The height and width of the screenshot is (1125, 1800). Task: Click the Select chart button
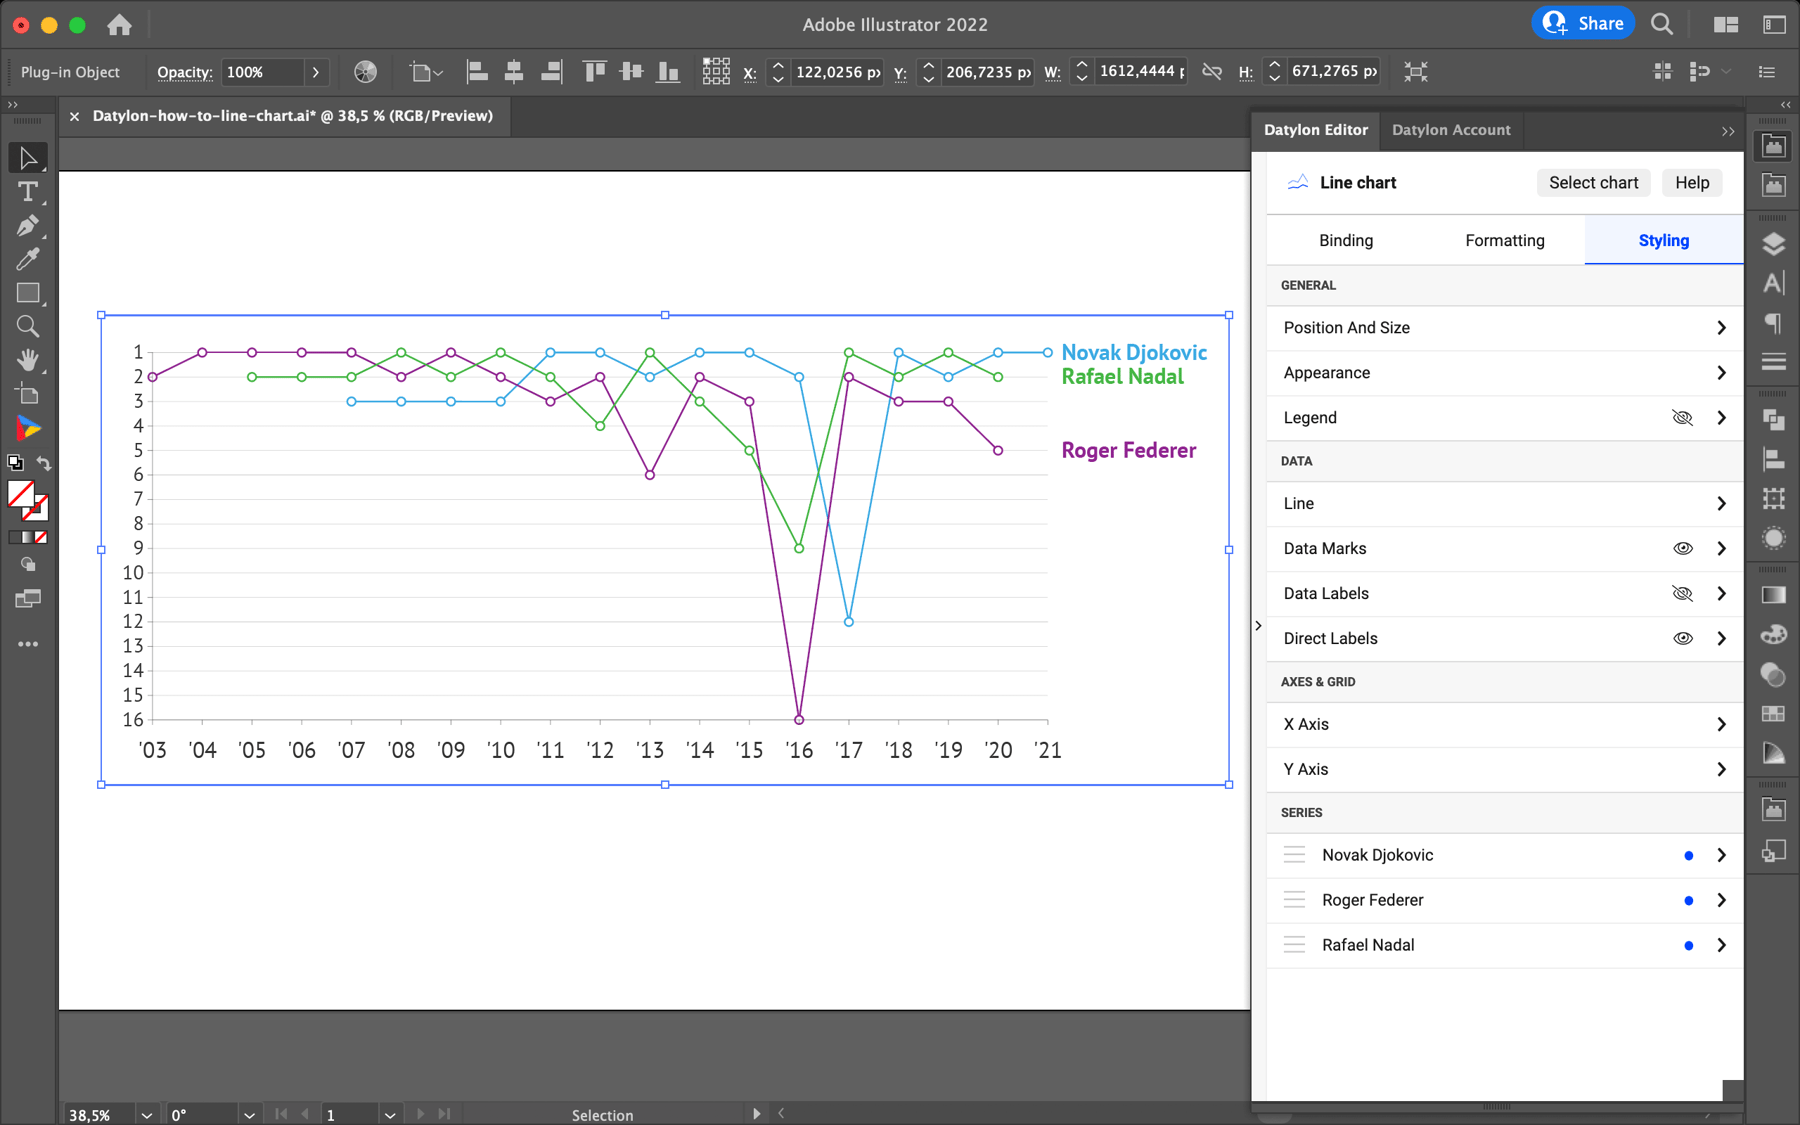[x=1592, y=182]
